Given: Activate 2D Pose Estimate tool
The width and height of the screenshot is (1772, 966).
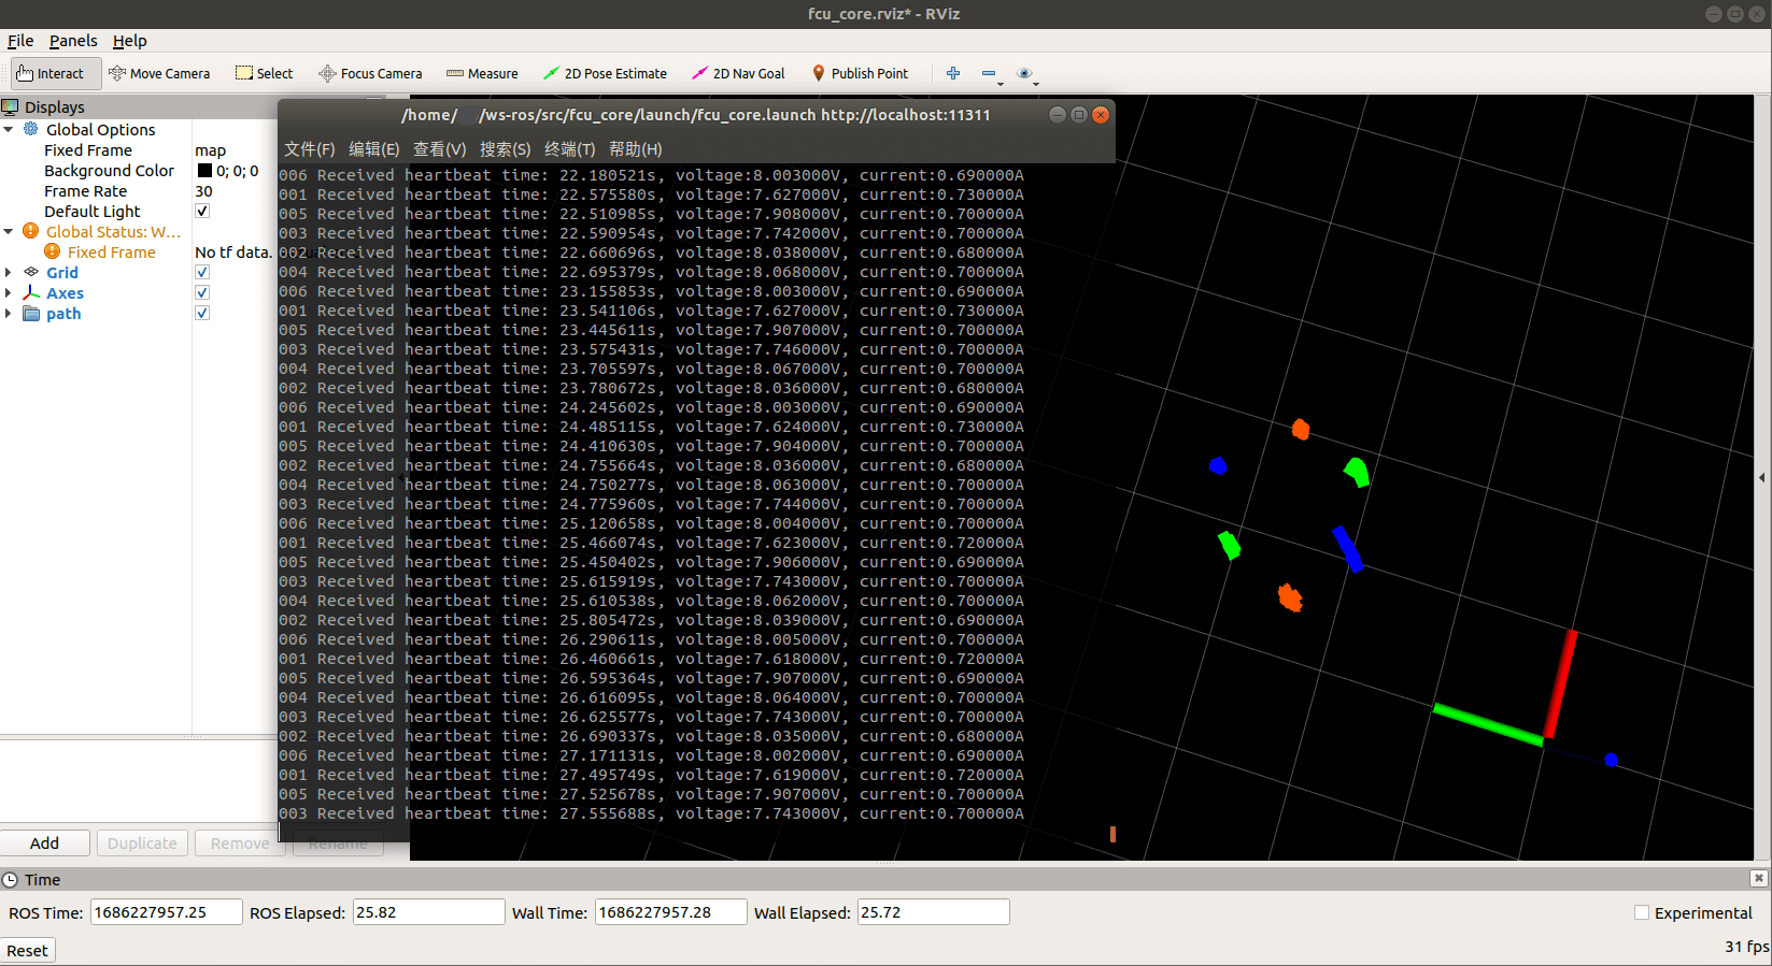Looking at the screenshot, I should tap(605, 73).
